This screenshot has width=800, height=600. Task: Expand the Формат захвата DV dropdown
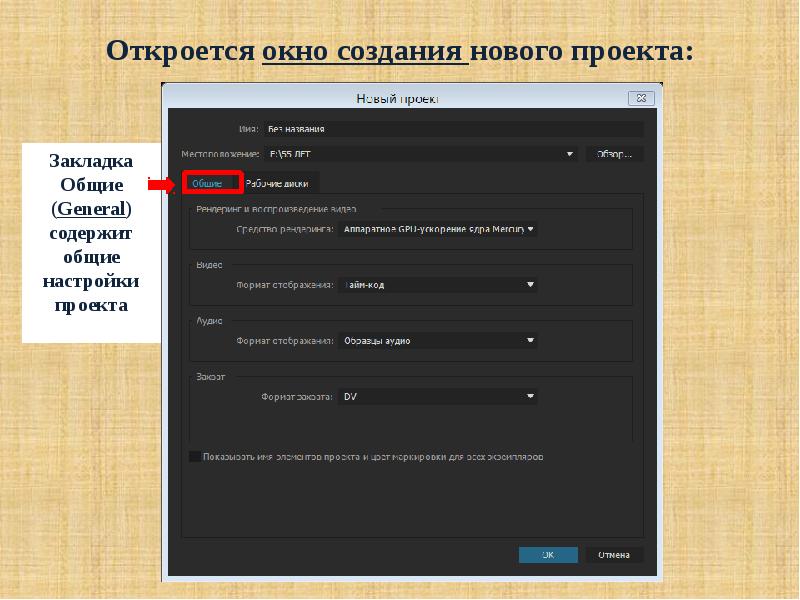click(x=437, y=397)
